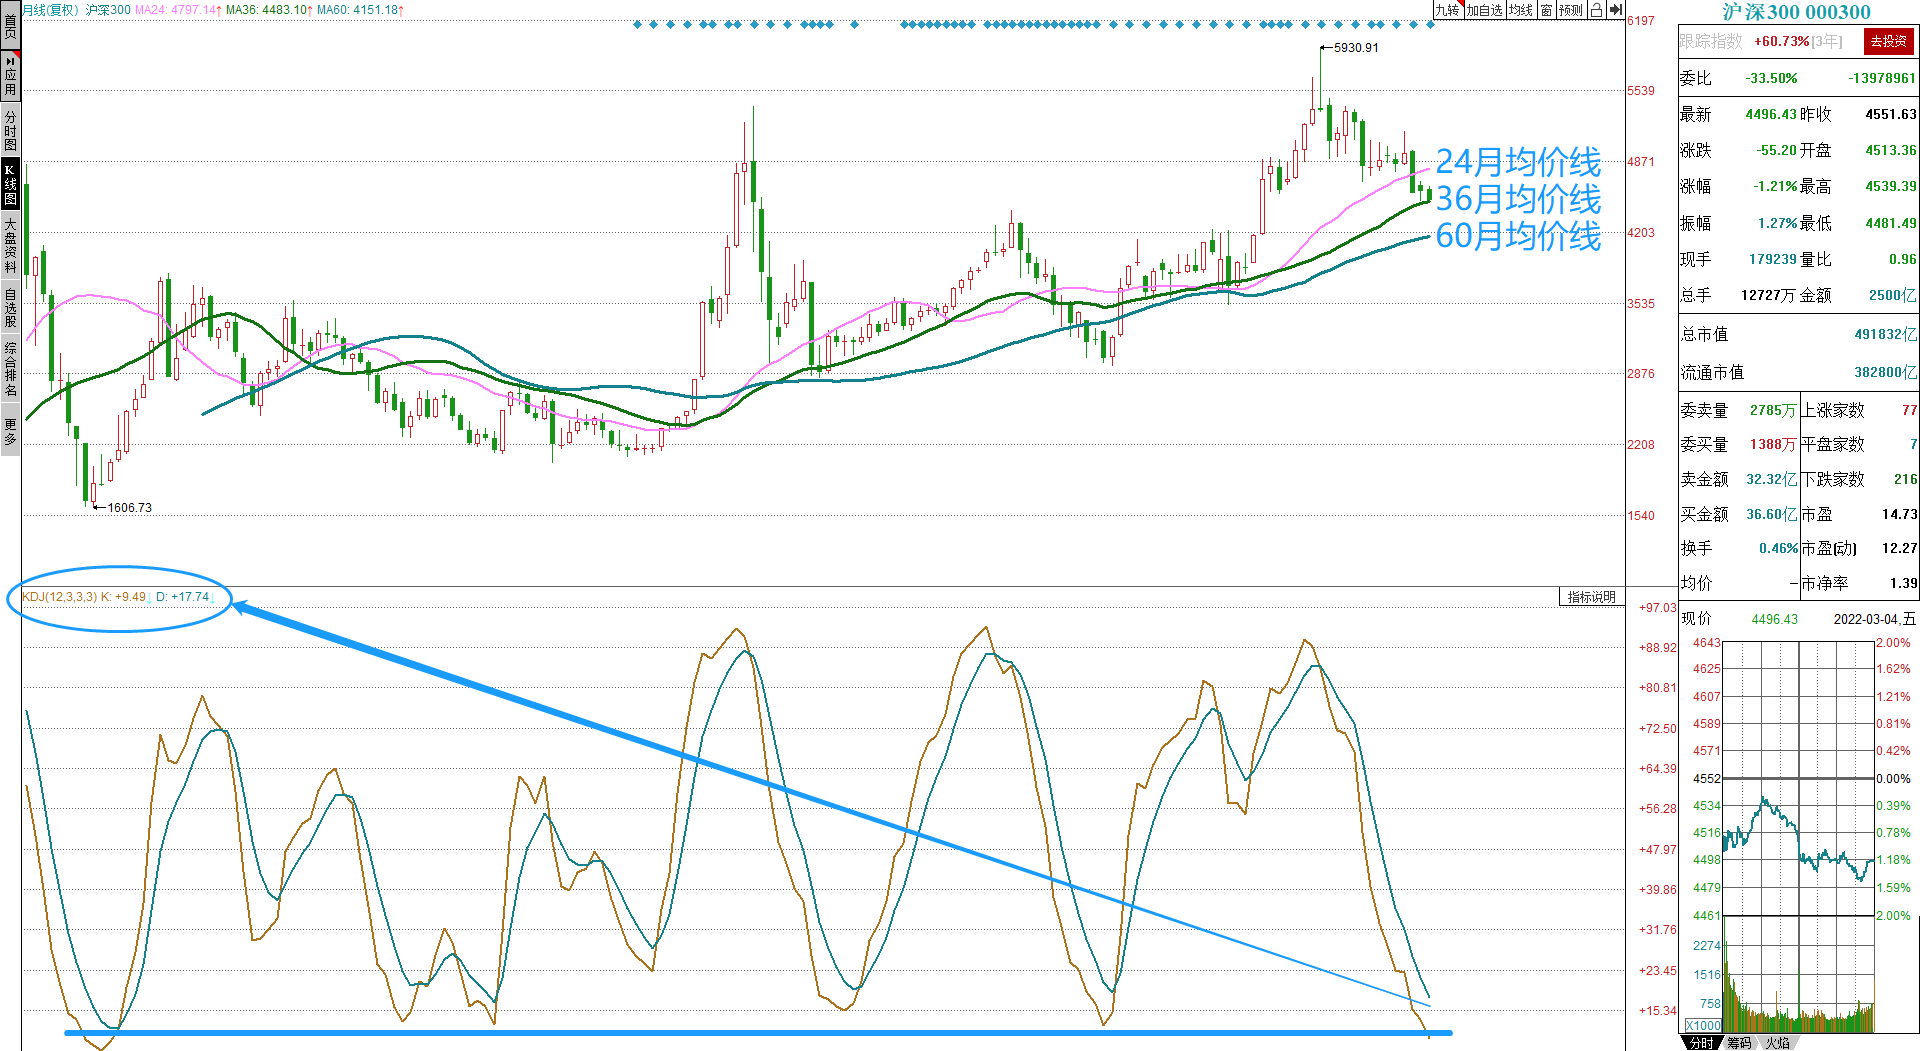Open the 窗 window layout button
The width and height of the screenshot is (1920, 1051).
(x=1546, y=10)
